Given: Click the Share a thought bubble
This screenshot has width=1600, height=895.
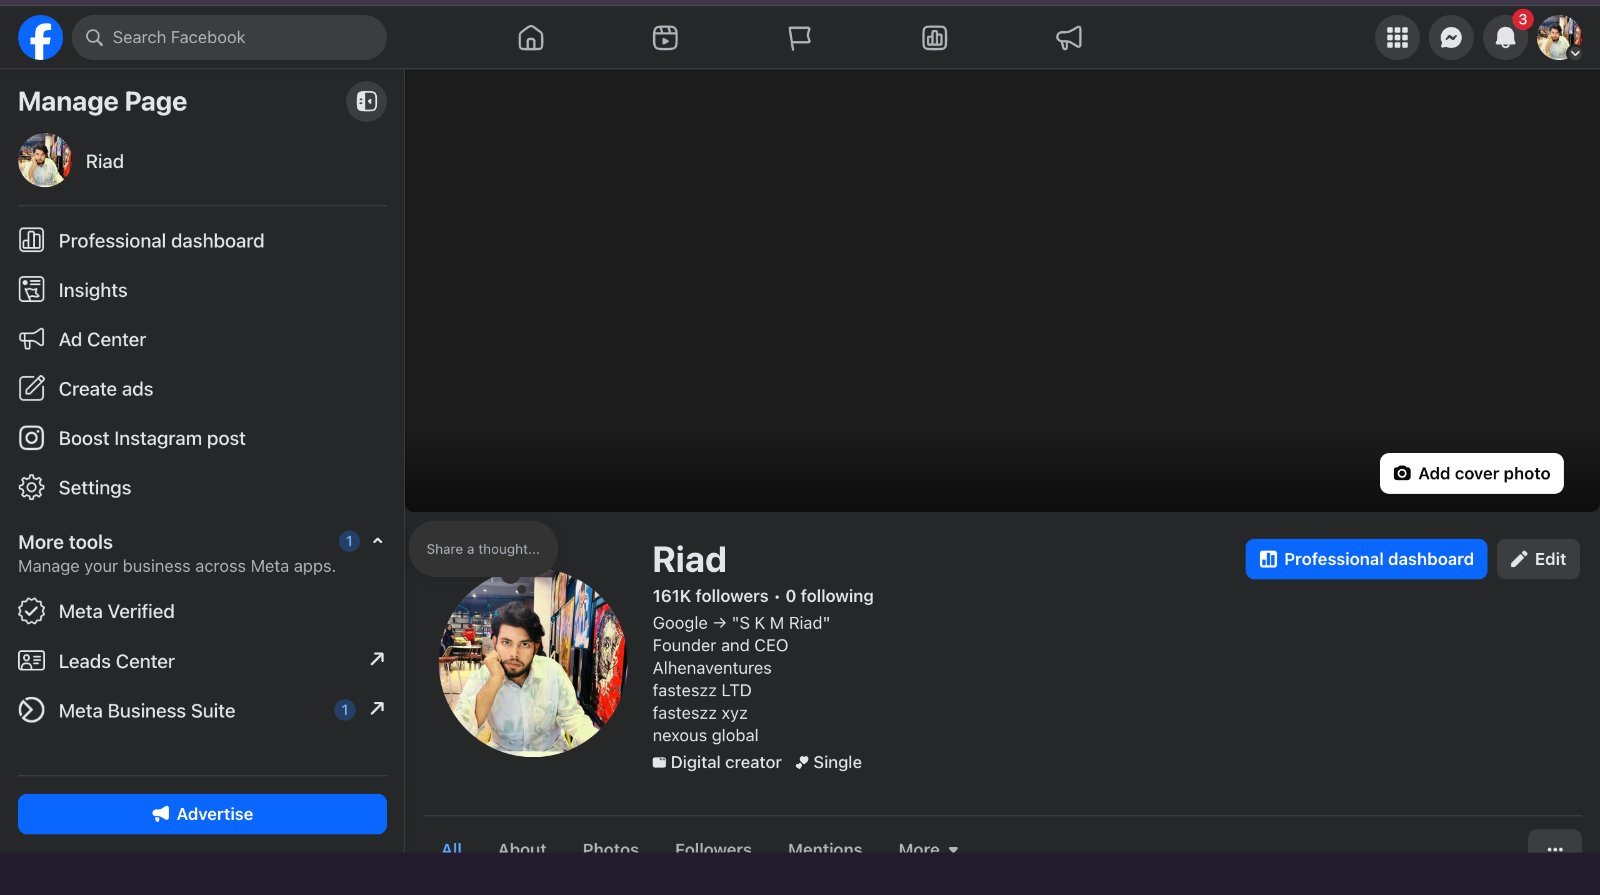Looking at the screenshot, I should tap(483, 549).
